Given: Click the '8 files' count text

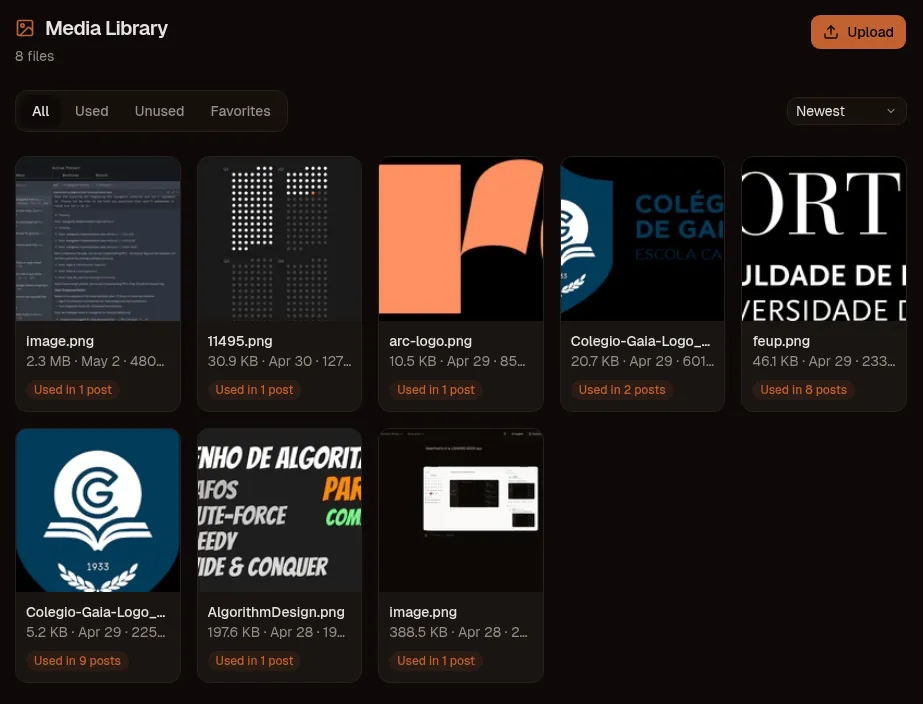Looking at the screenshot, I should (x=35, y=56).
